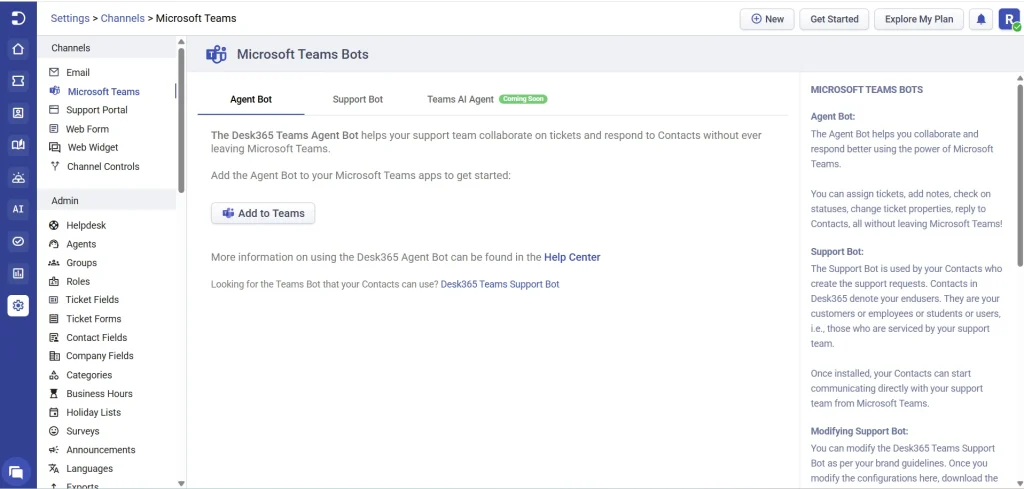Open the checkmark tasks icon in rail
The width and height of the screenshot is (1024, 489).
[18, 241]
